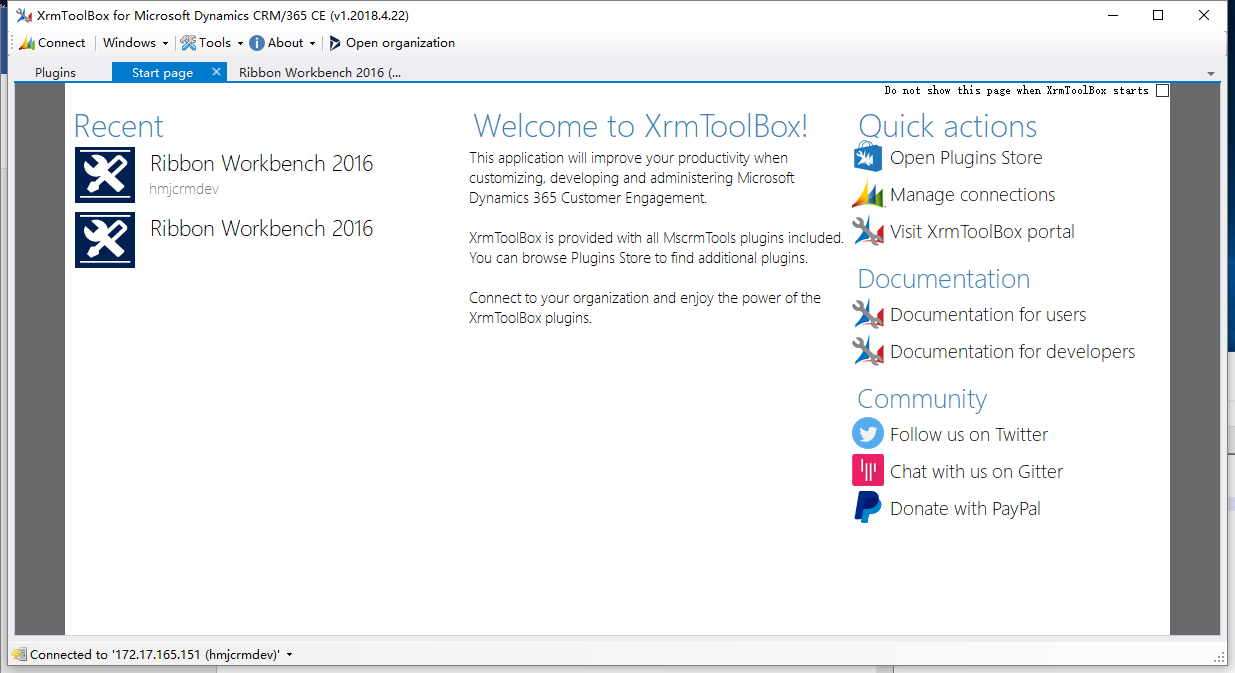This screenshot has height=673, width=1235.
Task: Click the Twitter bird icon
Action: [x=868, y=434]
